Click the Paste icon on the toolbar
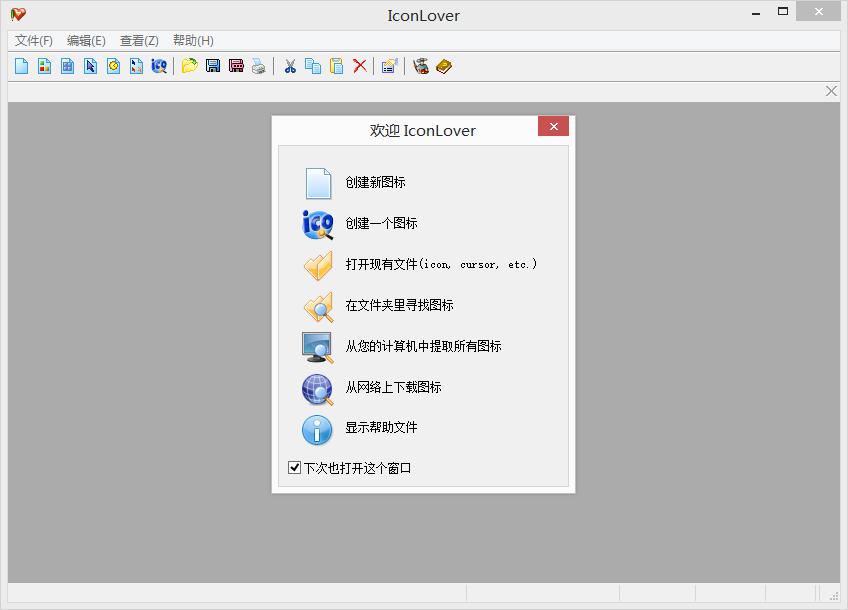This screenshot has height=610, width=848. [336, 66]
